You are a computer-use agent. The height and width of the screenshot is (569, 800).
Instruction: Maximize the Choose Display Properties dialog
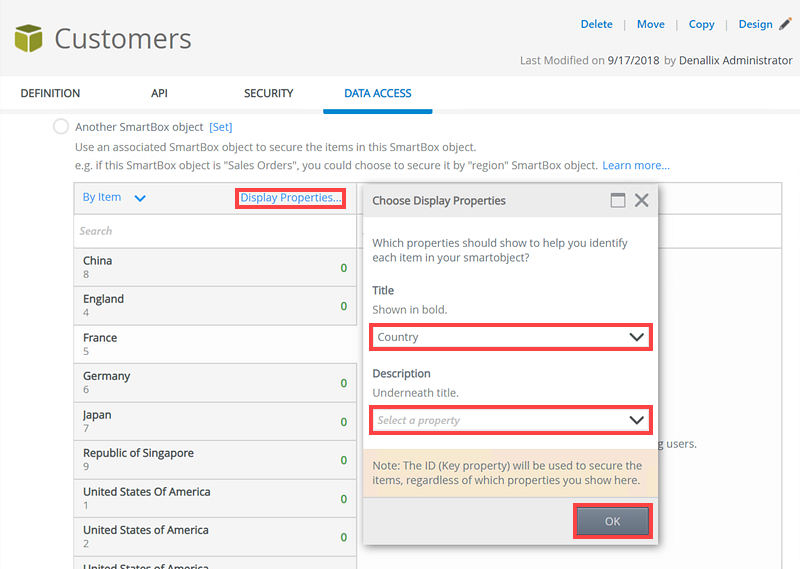pos(618,200)
